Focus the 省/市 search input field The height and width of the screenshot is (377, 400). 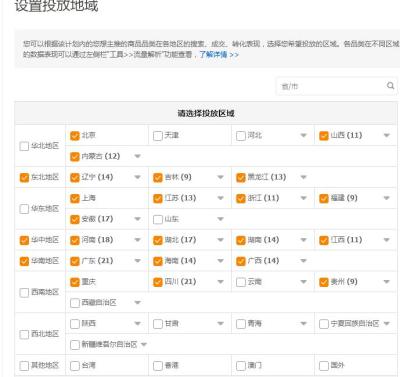337,86
